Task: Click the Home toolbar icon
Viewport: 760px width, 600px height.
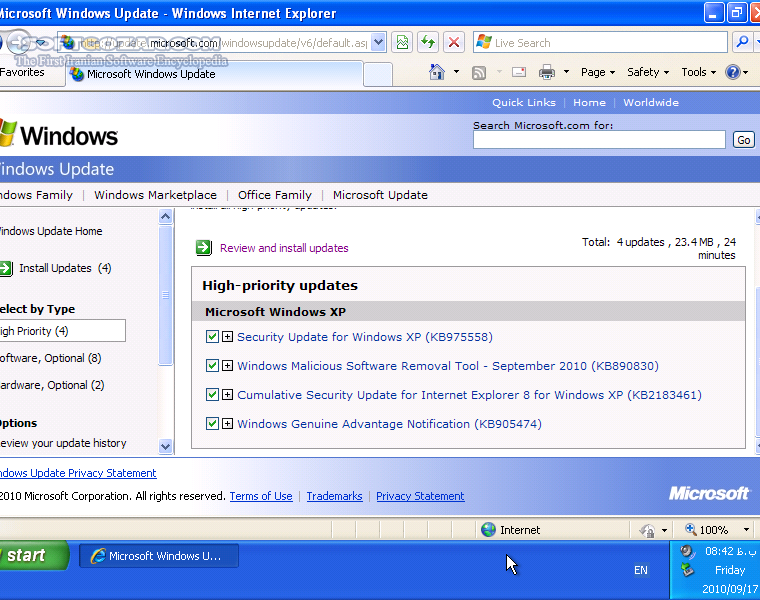Action: 437,72
